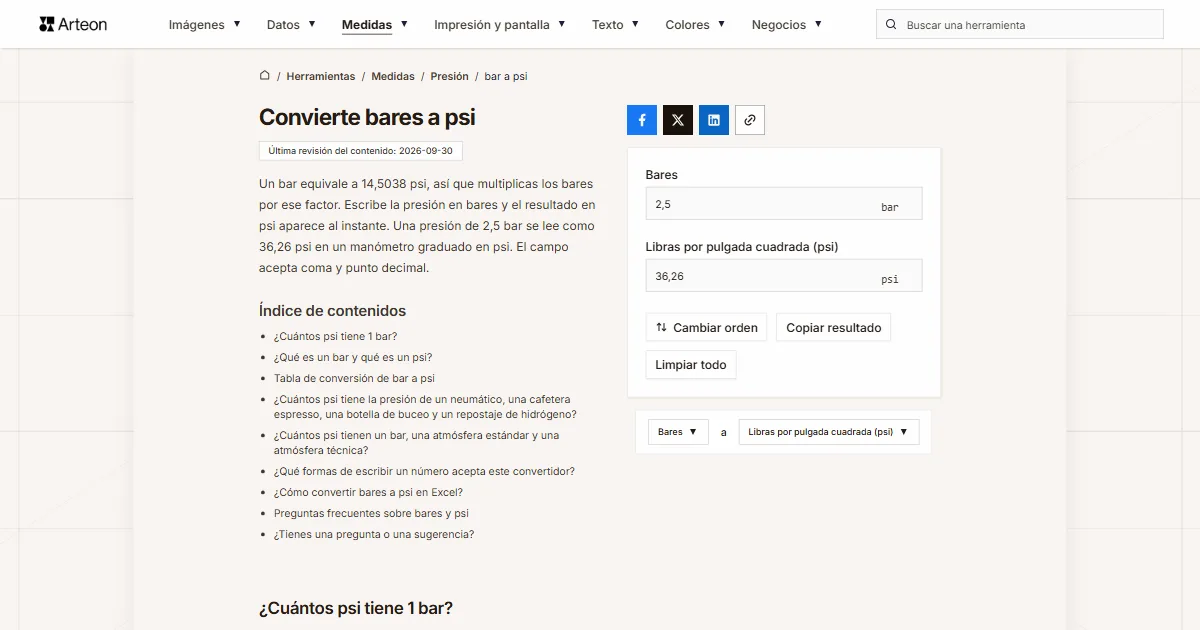Open Herramientas breadcrumb link
1200x630 pixels.
pos(321,76)
